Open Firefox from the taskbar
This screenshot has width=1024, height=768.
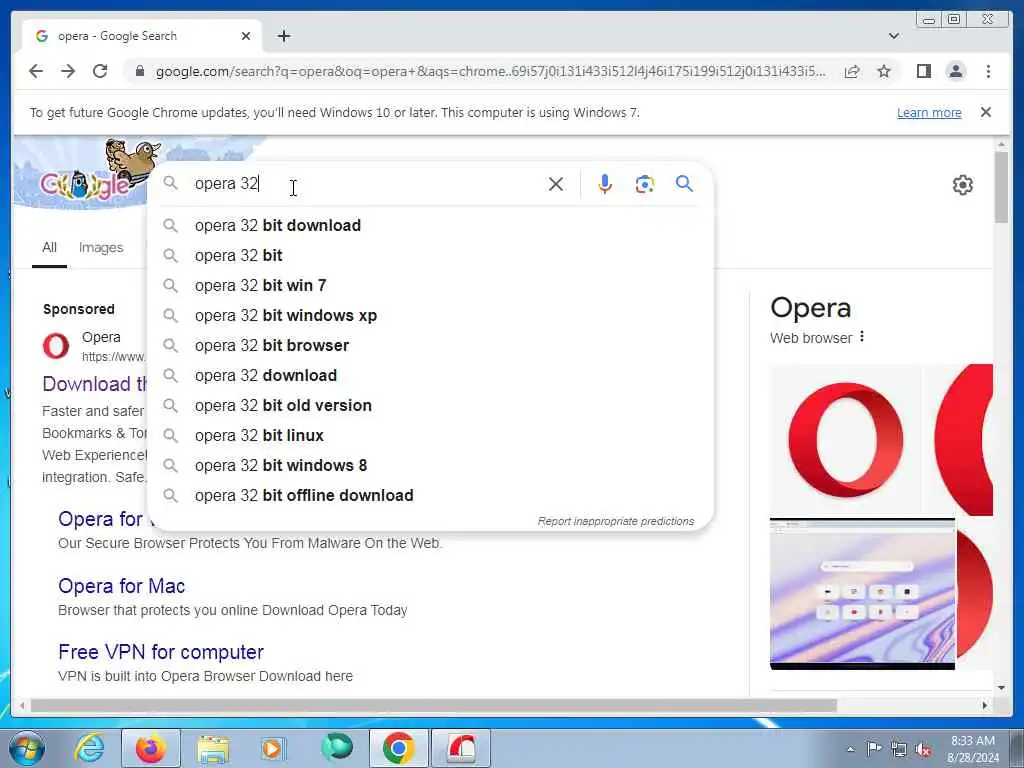coord(151,748)
